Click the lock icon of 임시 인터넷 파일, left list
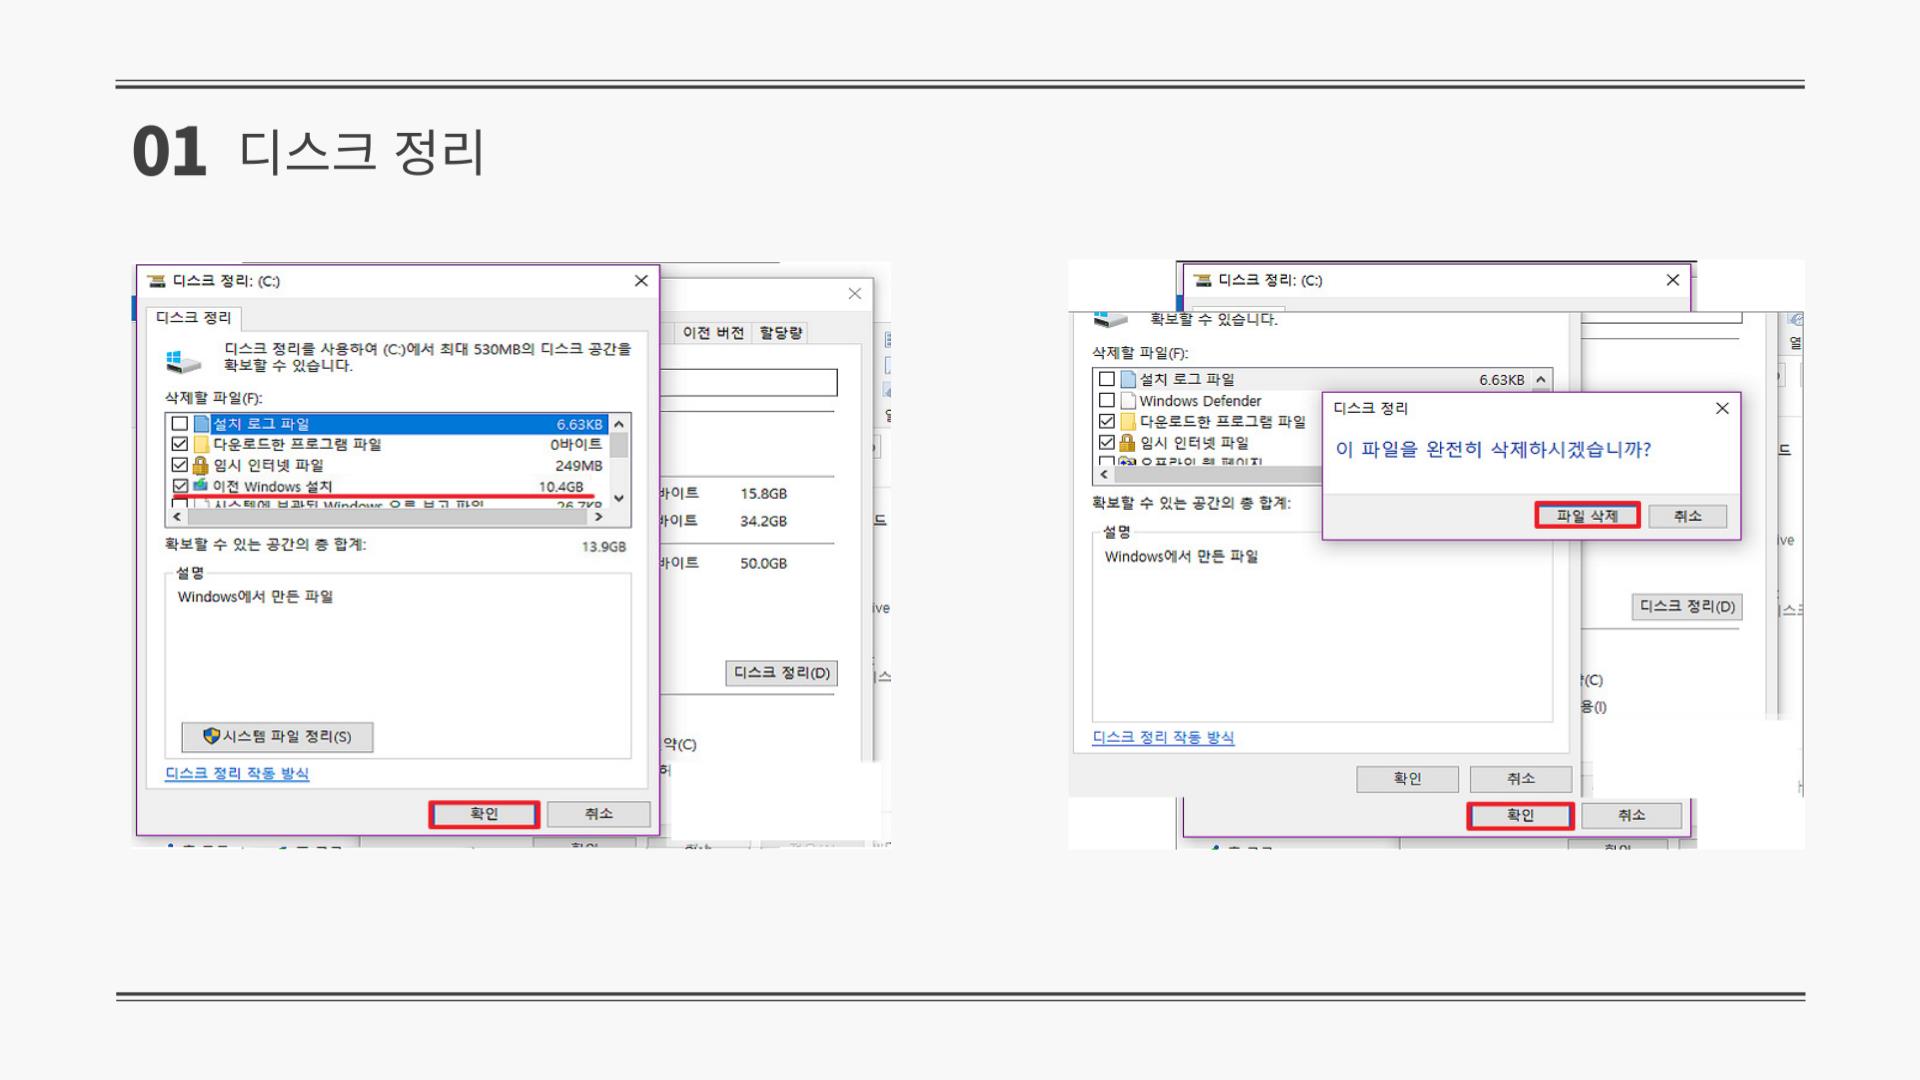 (200, 465)
